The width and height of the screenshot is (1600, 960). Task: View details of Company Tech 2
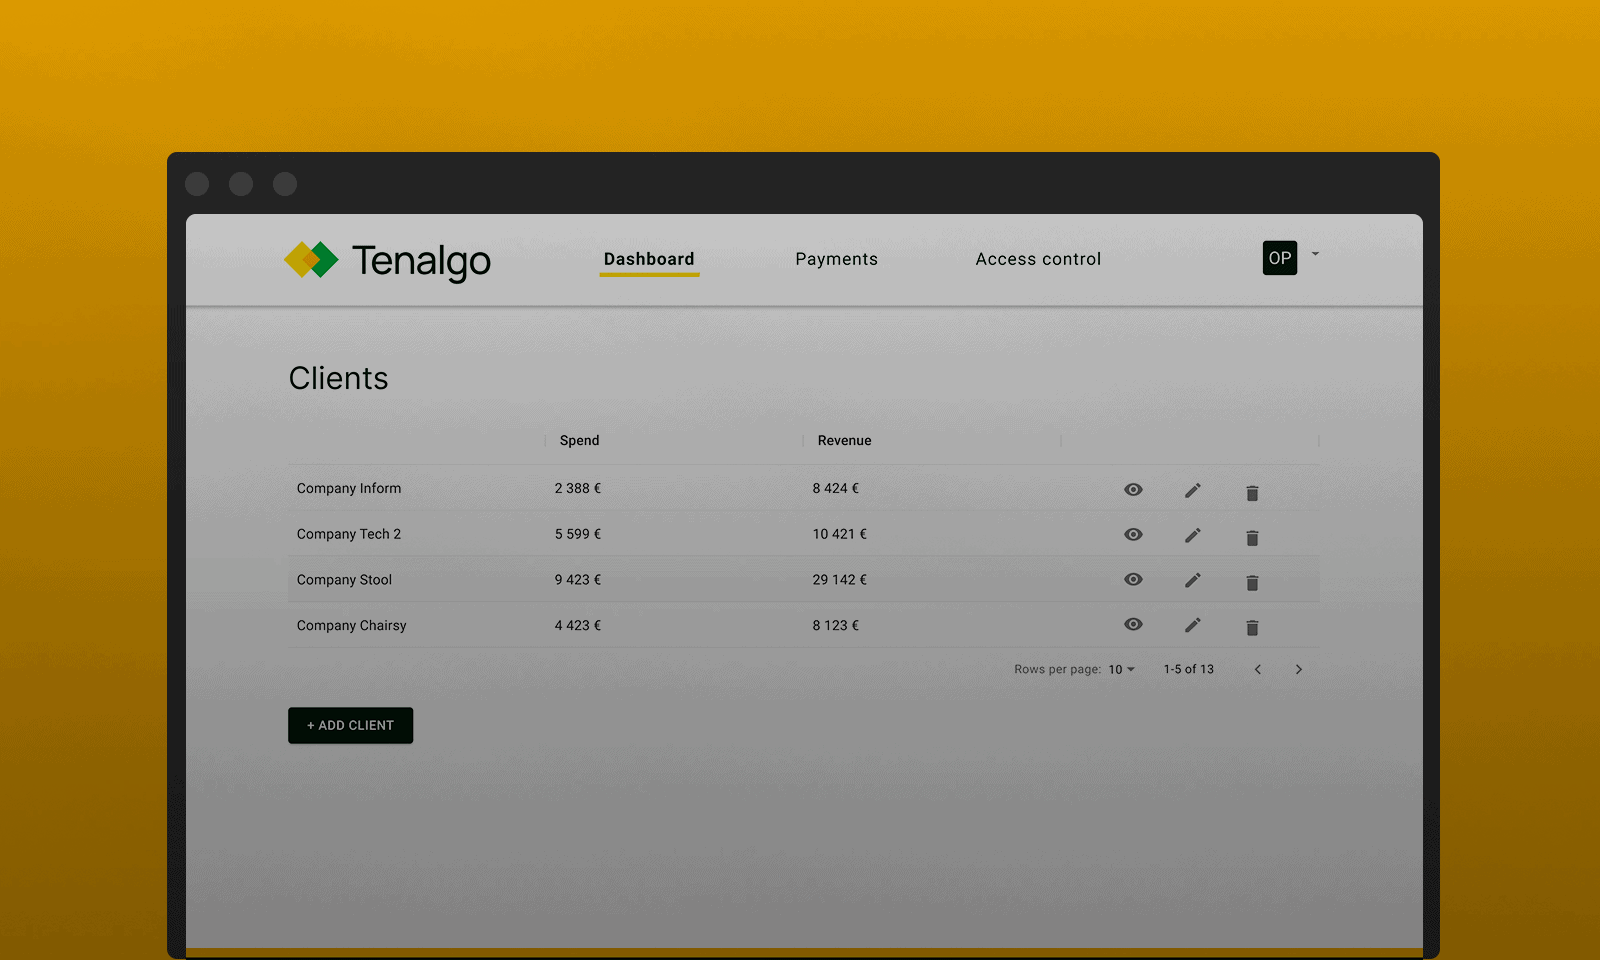tap(1133, 534)
